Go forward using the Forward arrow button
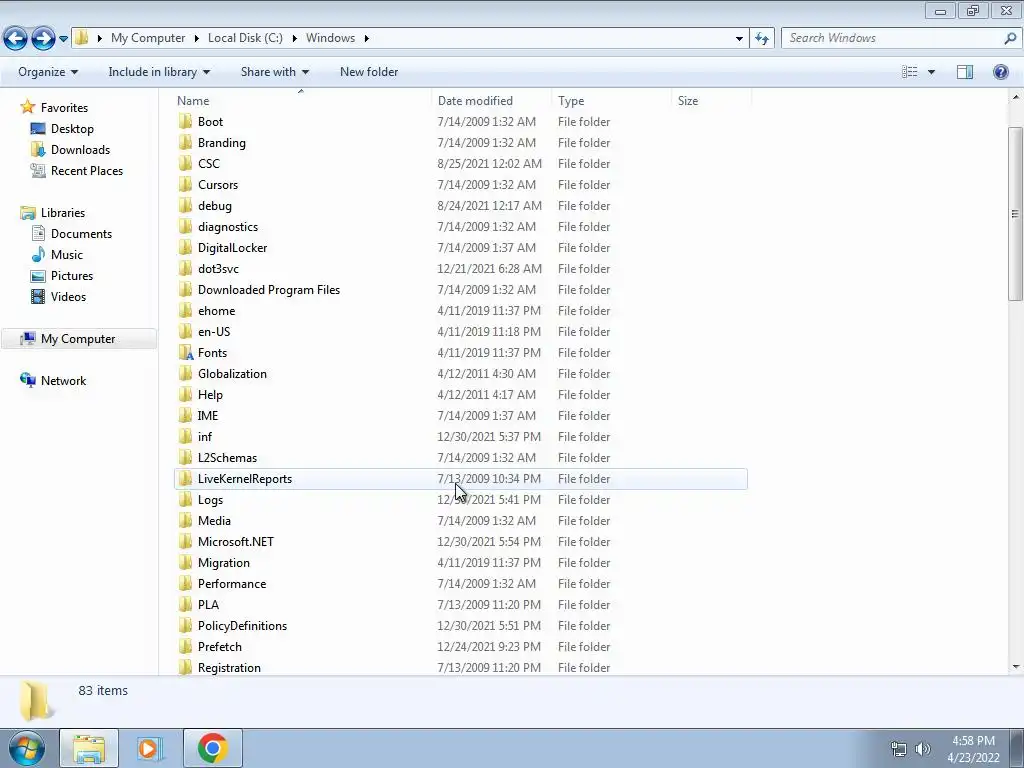1024x768 pixels. (x=43, y=39)
